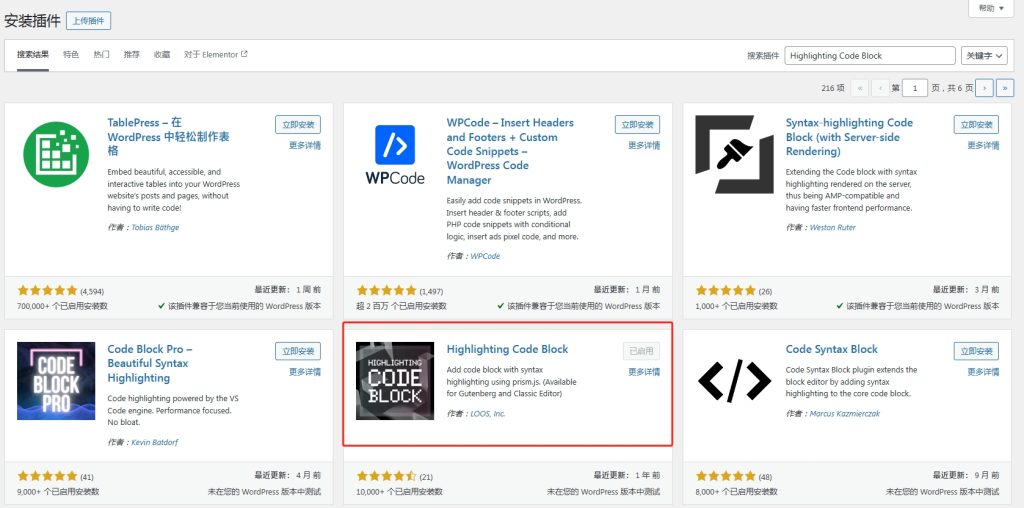Click the Code Syntax Block brackets icon
This screenshot has height=508, width=1024.
click(x=734, y=380)
